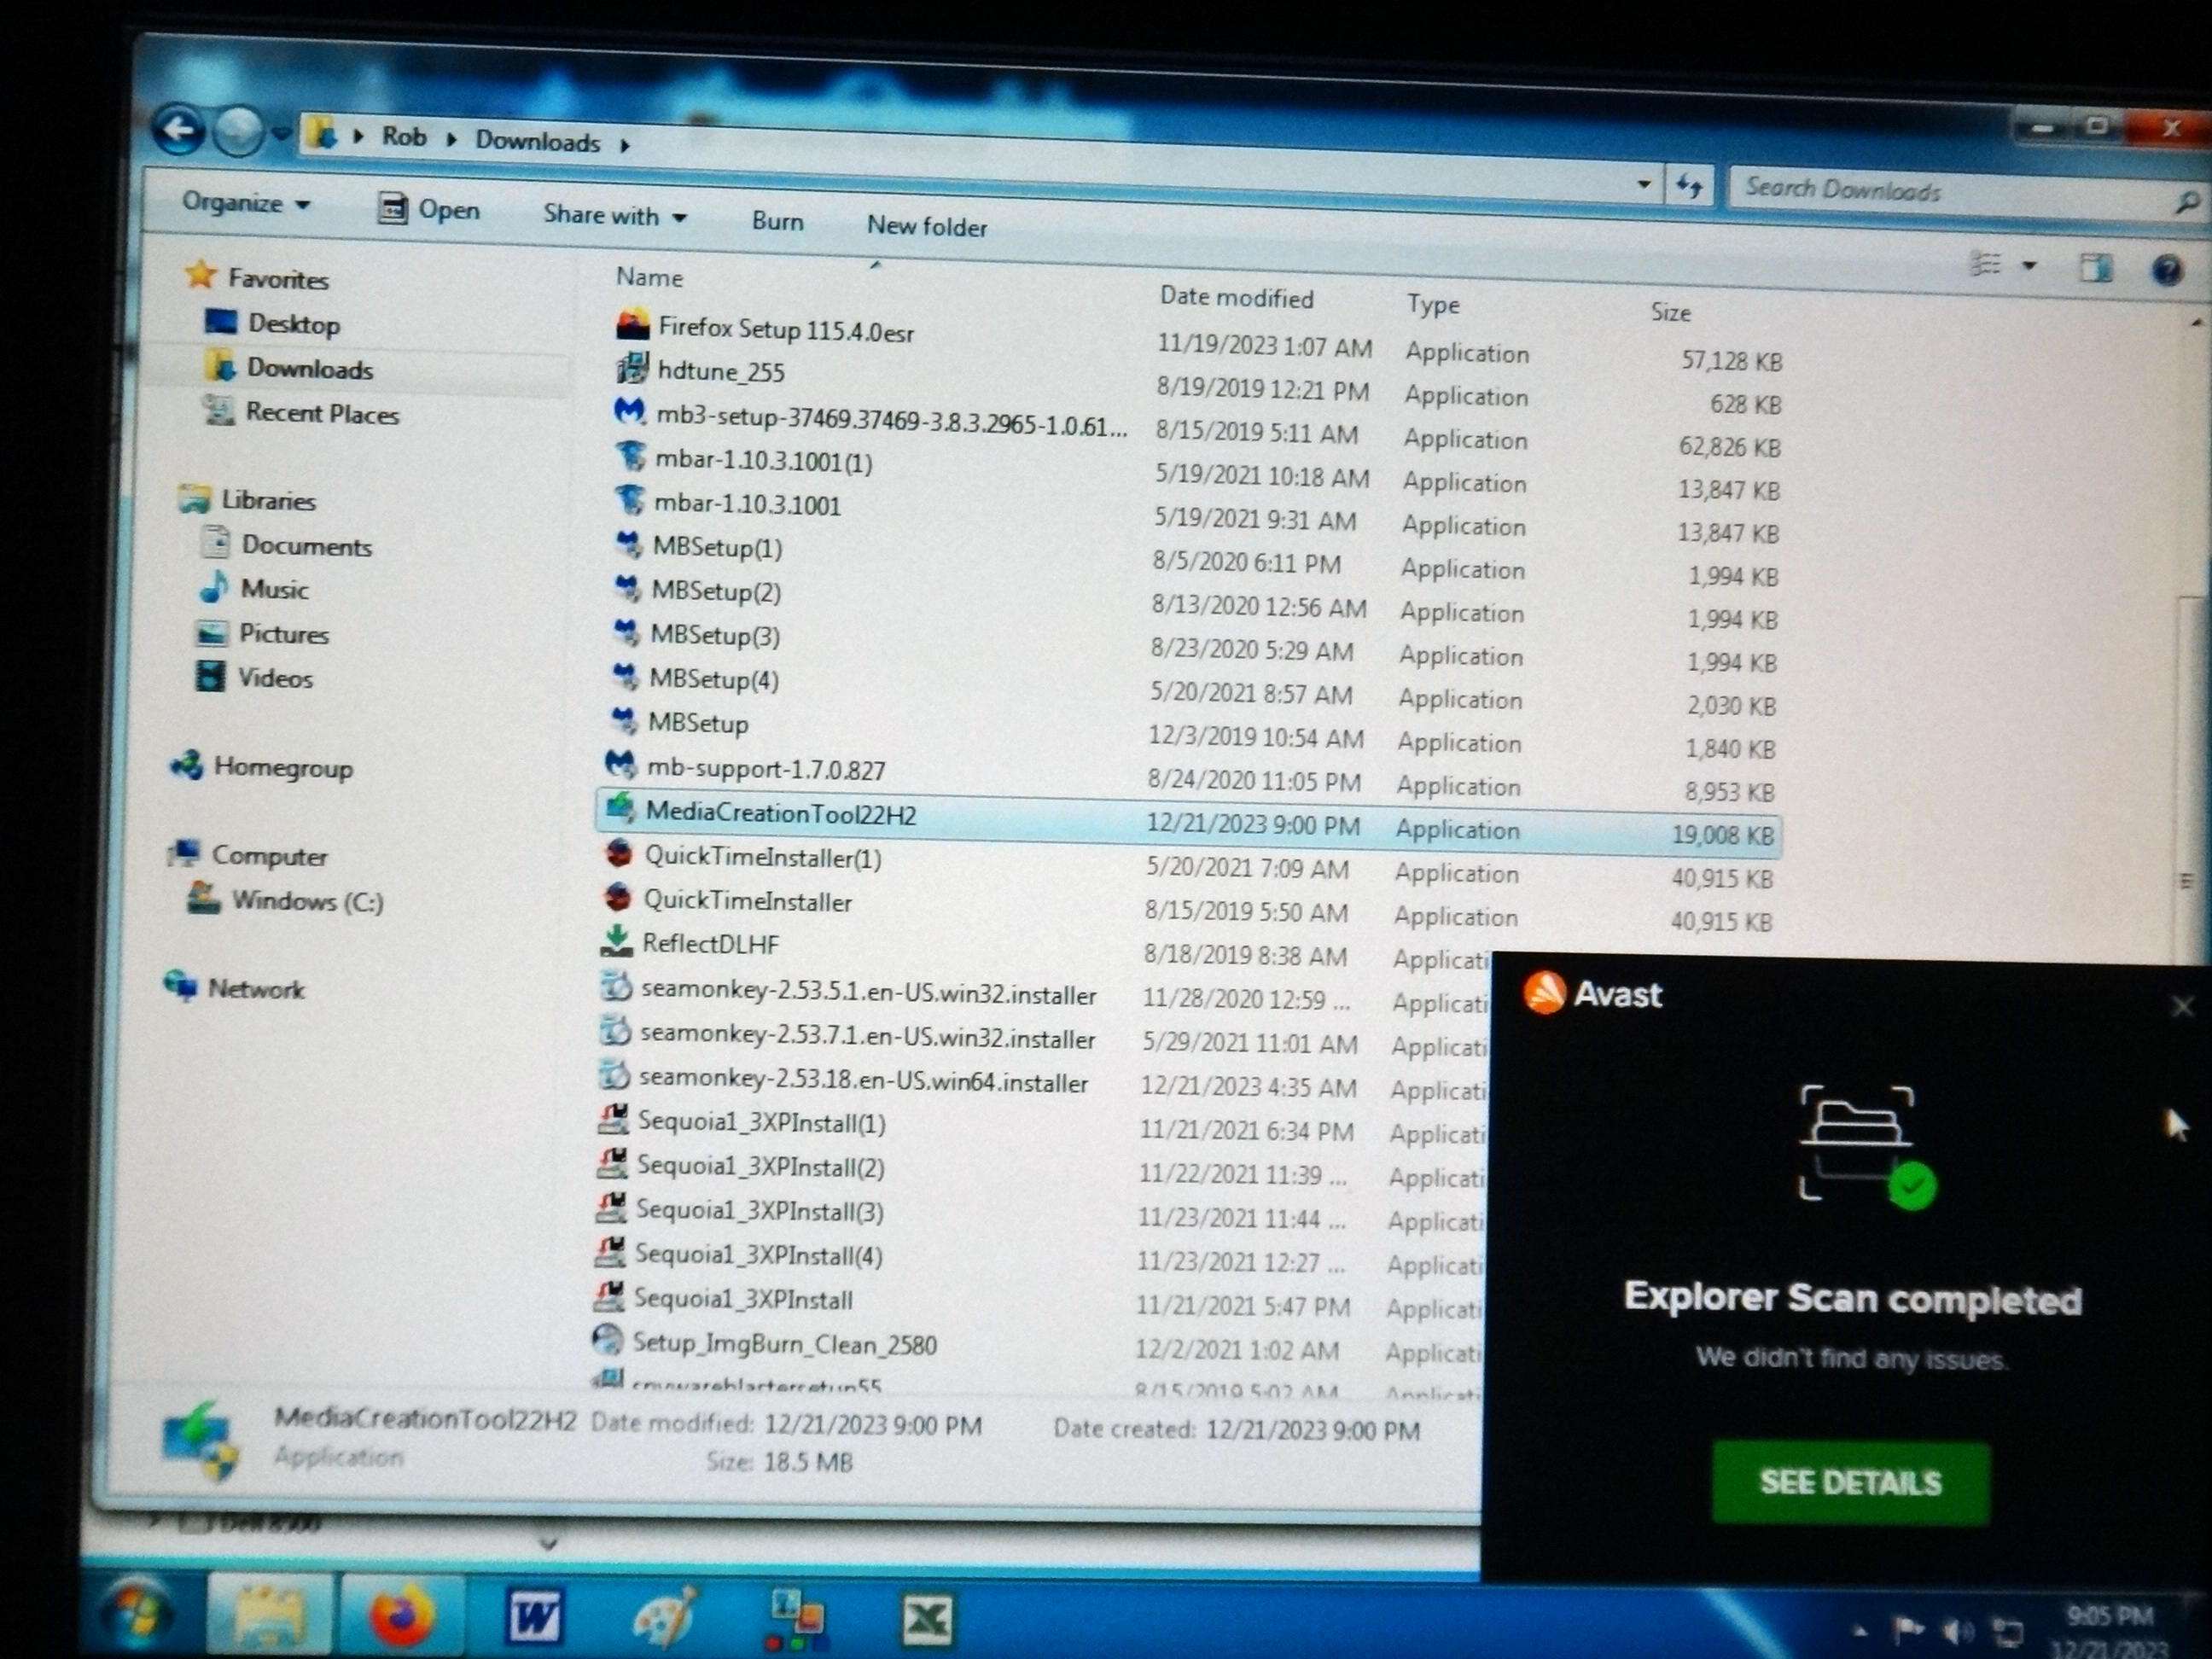The width and height of the screenshot is (2212, 1659).
Task: Select Computer in navigation pane
Action: coord(248,855)
